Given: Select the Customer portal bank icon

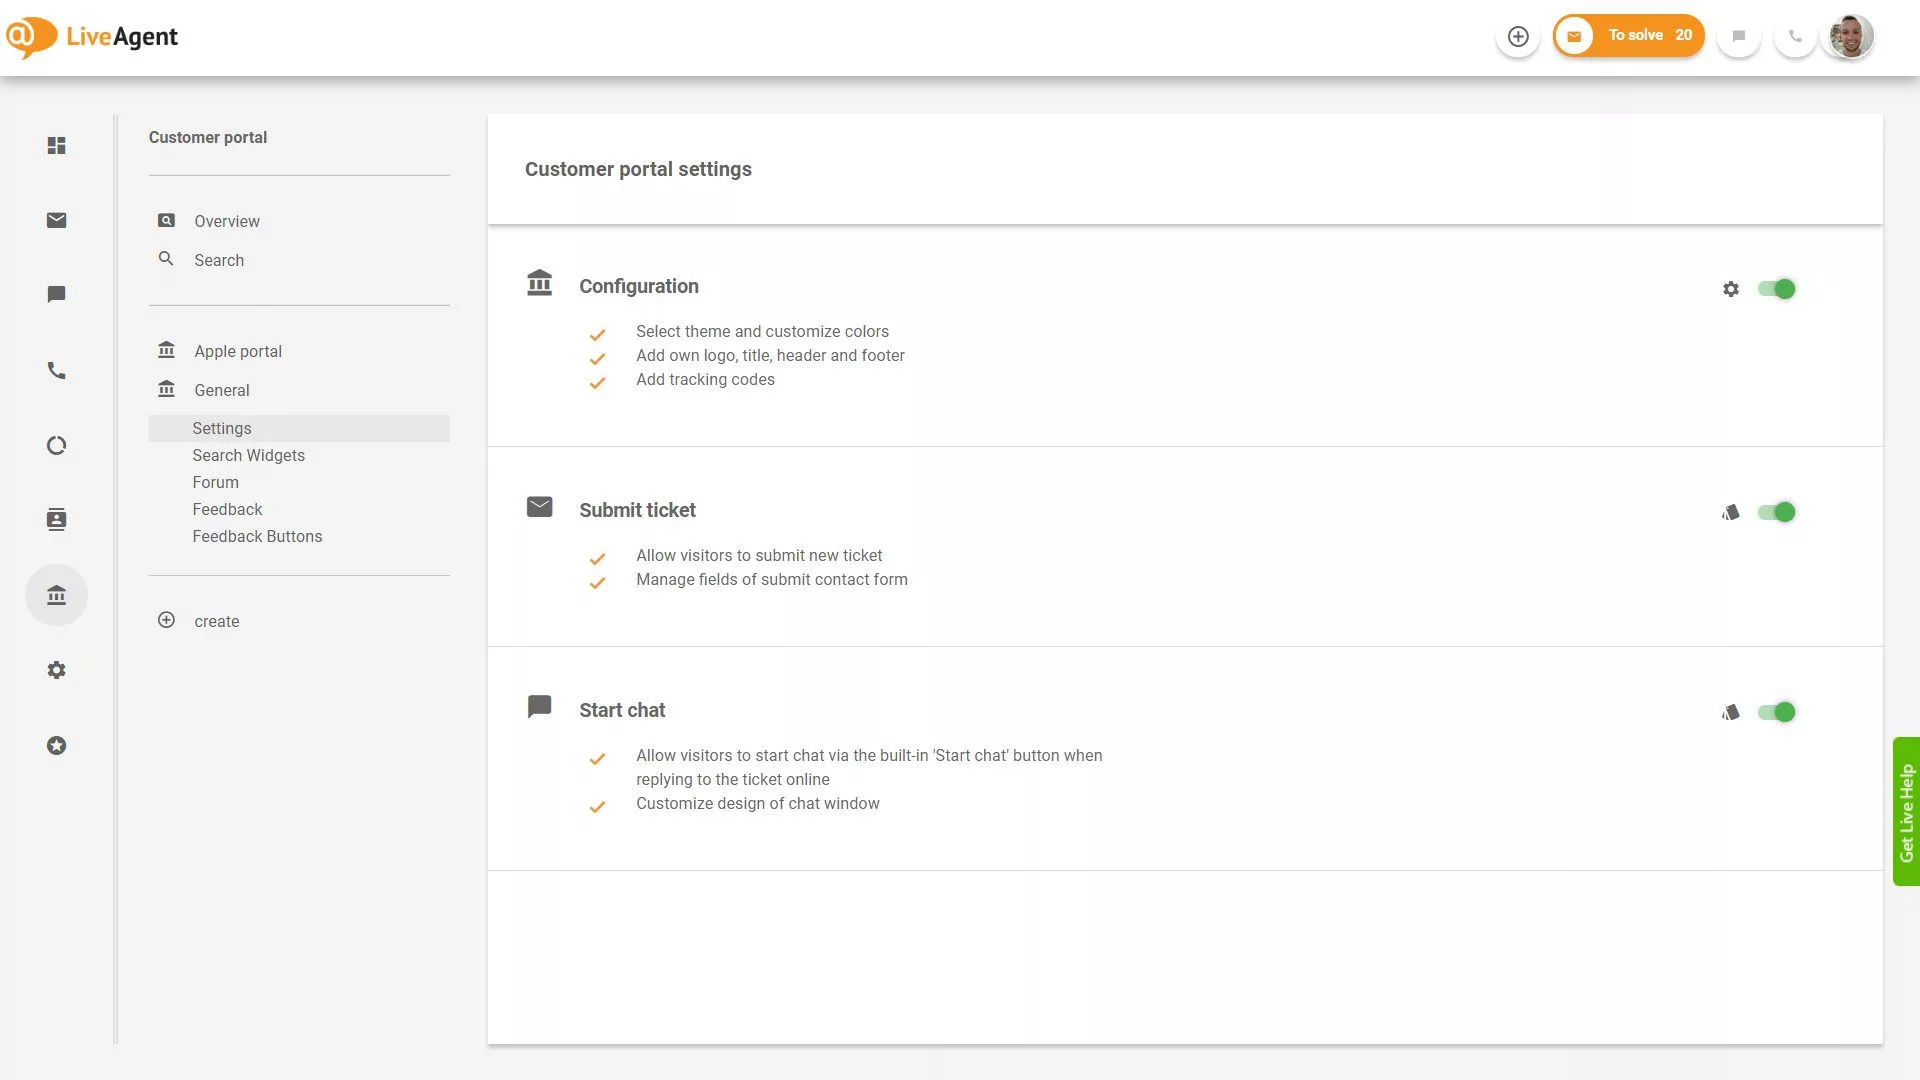Looking at the screenshot, I should coord(57,594).
